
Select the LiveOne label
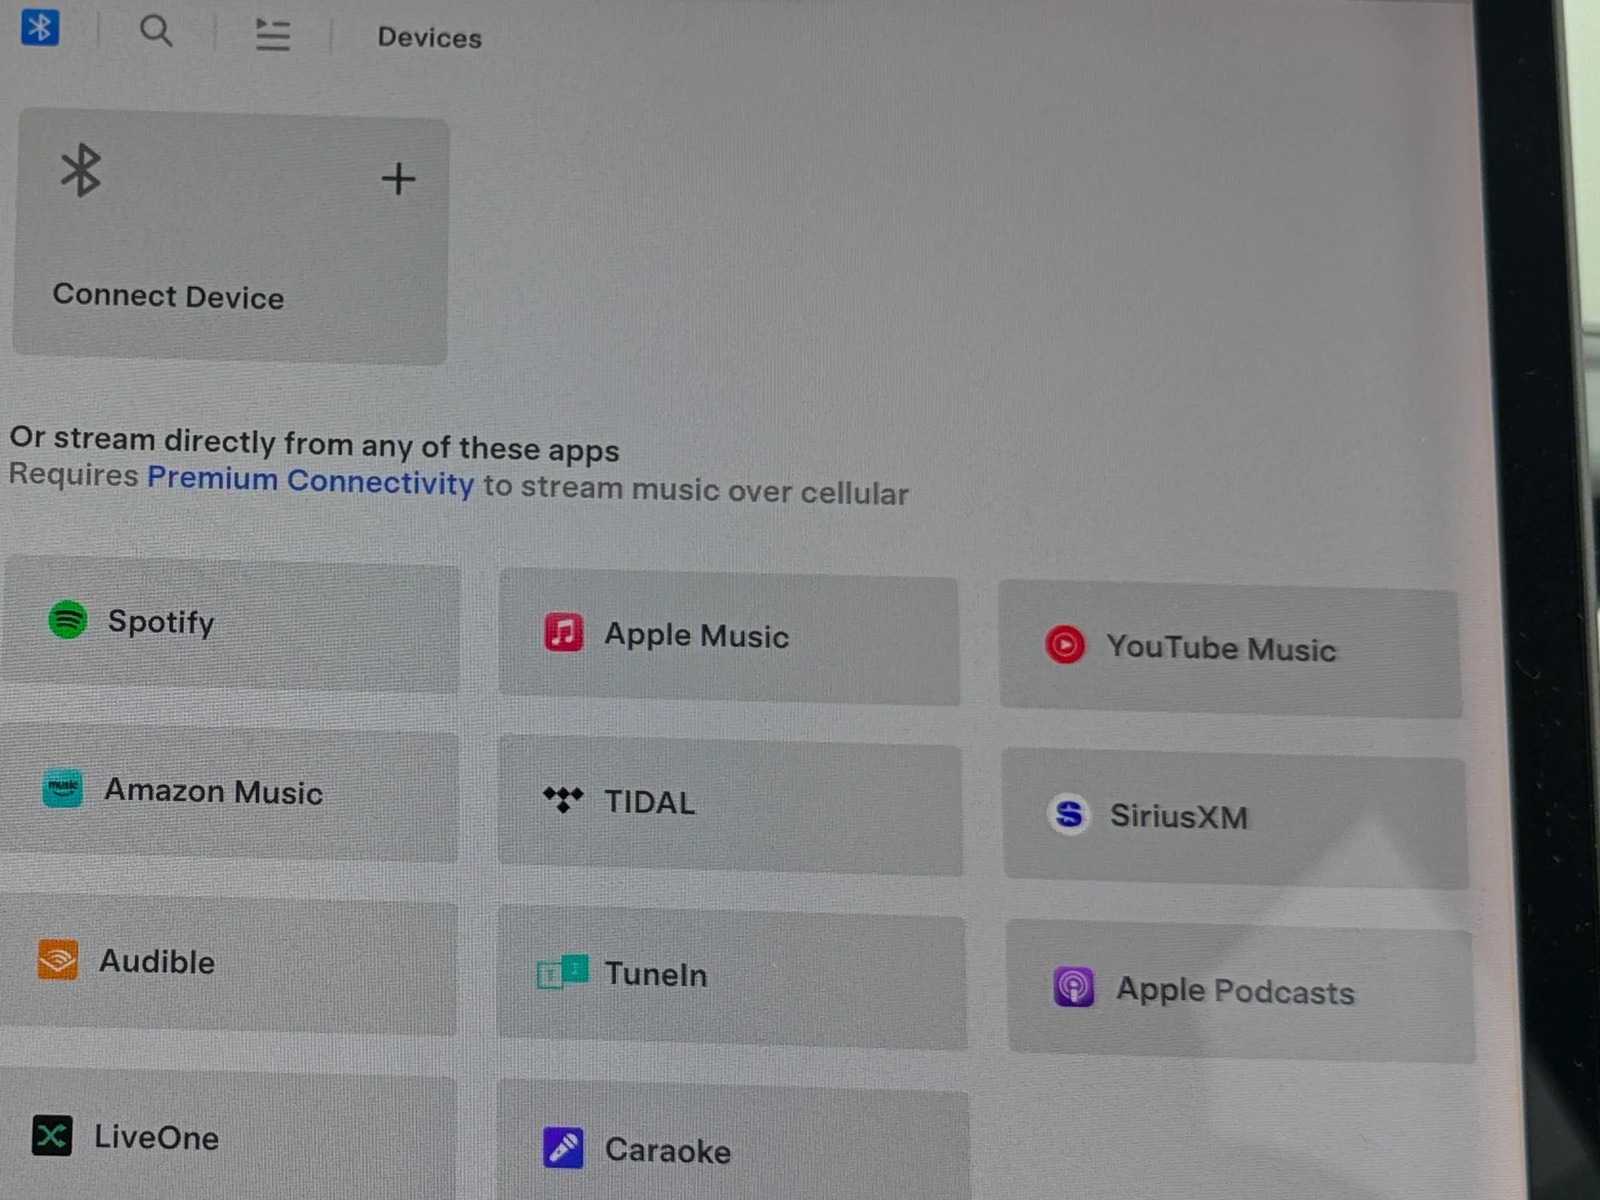[x=156, y=1137]
